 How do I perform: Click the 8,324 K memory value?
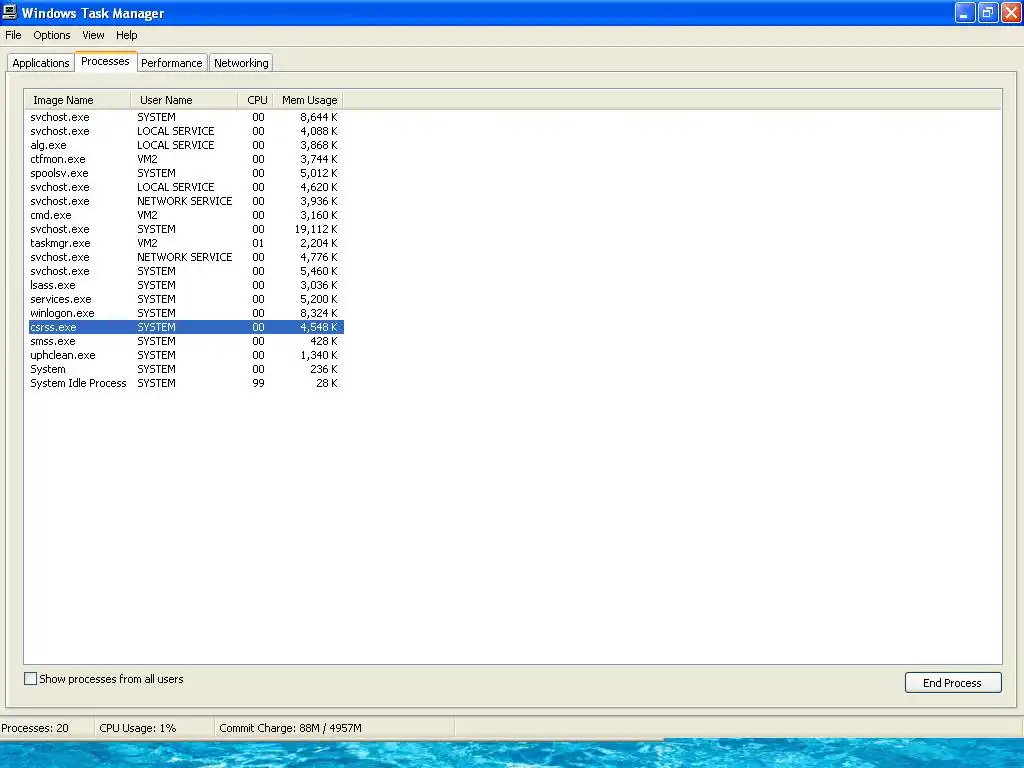pyautogui.click(x=319, y=313)
